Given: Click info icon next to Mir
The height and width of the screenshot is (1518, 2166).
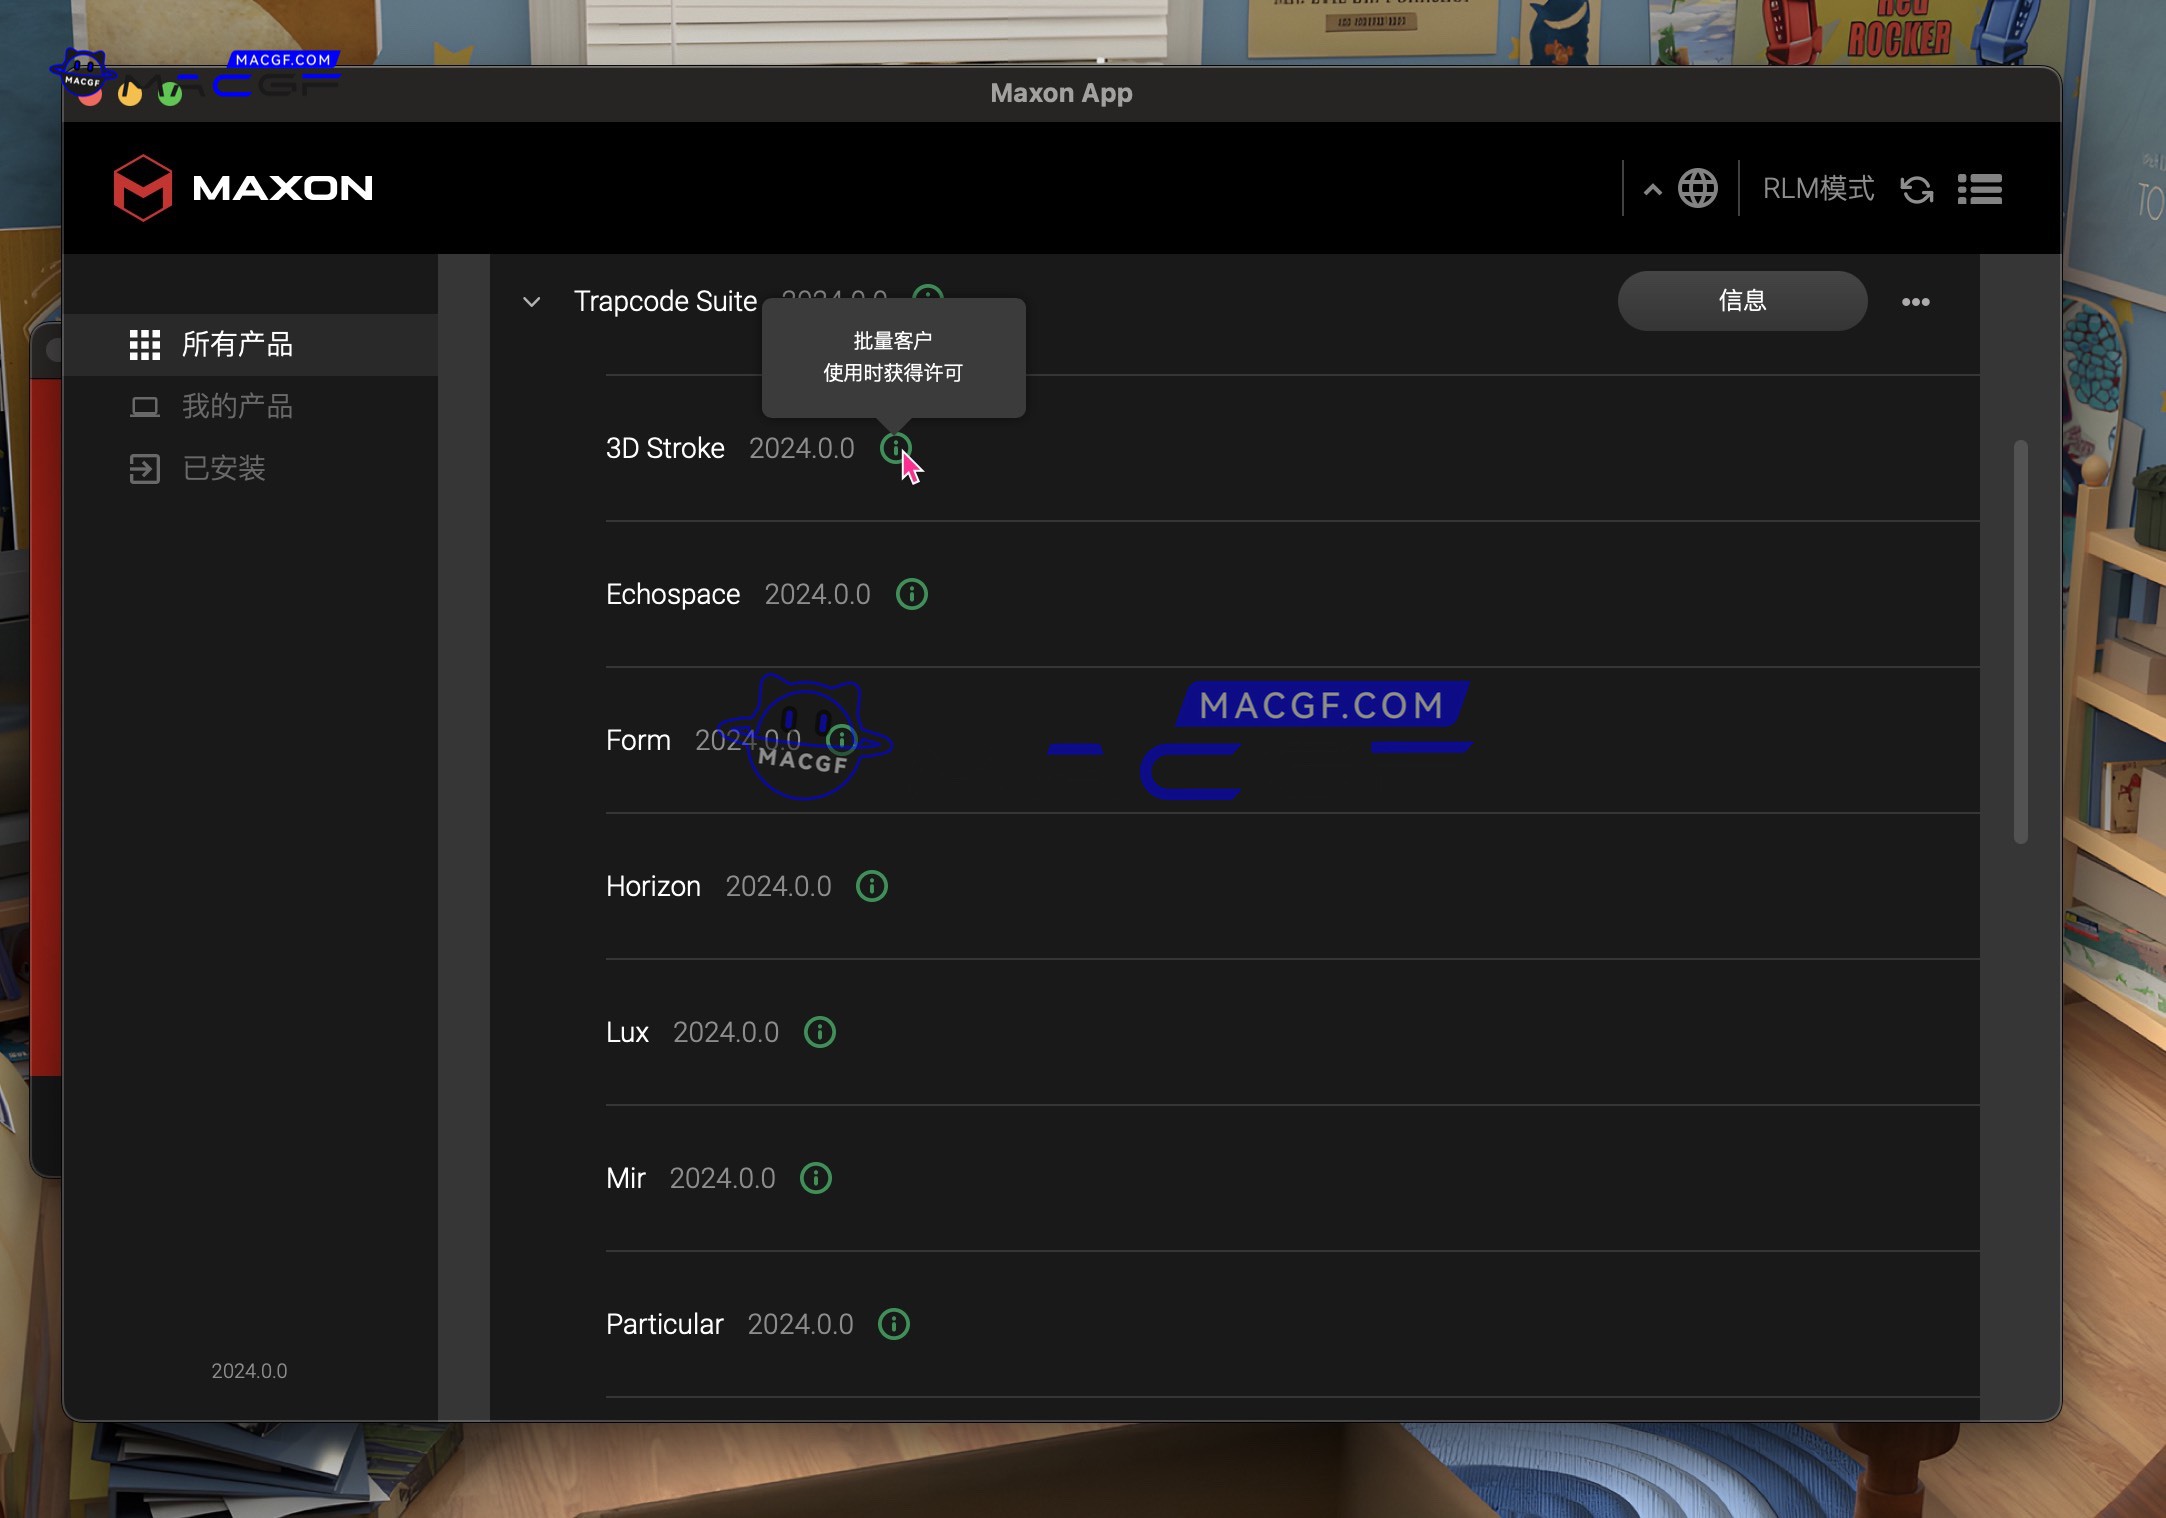Looking at the screenshot, I should tap(815, 1178).
